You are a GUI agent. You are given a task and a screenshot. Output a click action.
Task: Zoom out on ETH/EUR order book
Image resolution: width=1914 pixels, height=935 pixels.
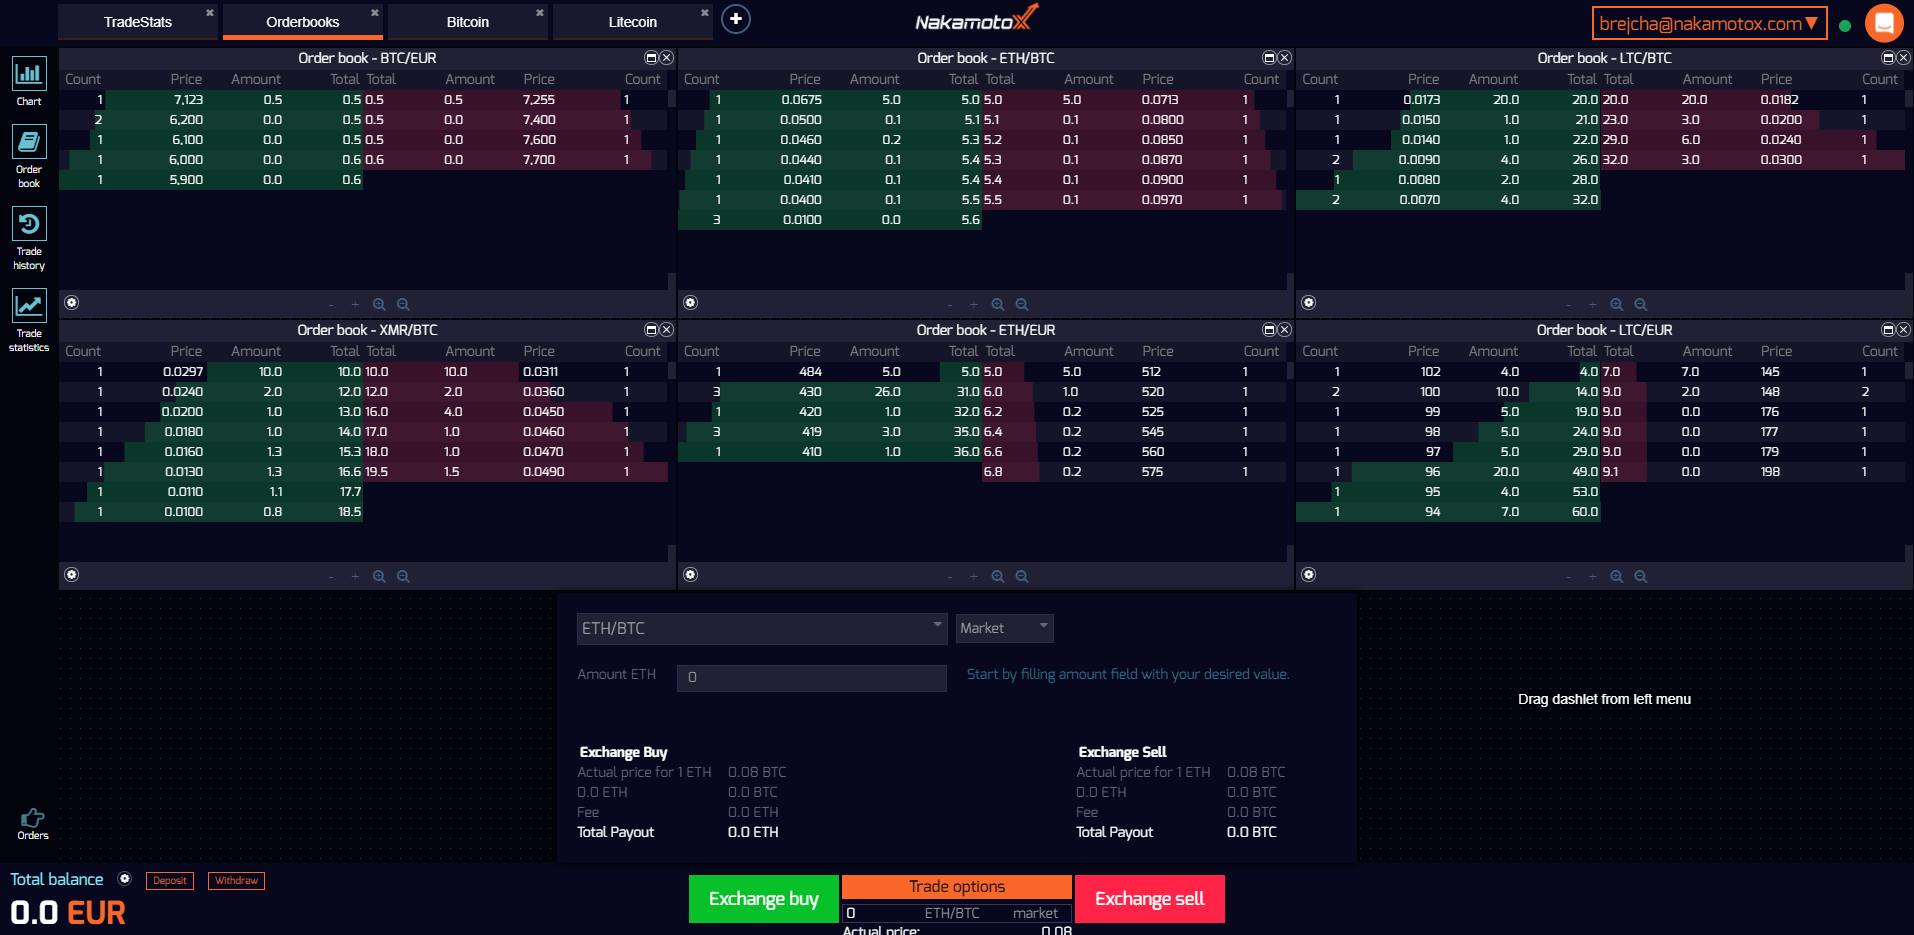pyautogui.click(x=1022, y=576)
